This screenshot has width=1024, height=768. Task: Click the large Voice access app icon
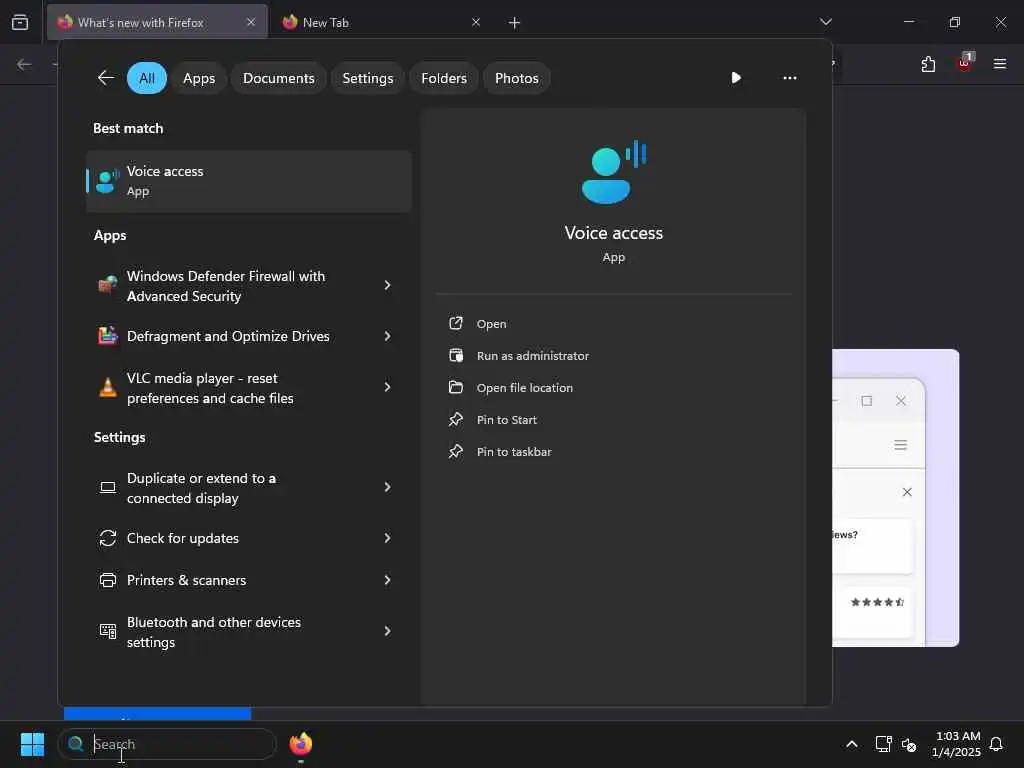tap(613, 172)
